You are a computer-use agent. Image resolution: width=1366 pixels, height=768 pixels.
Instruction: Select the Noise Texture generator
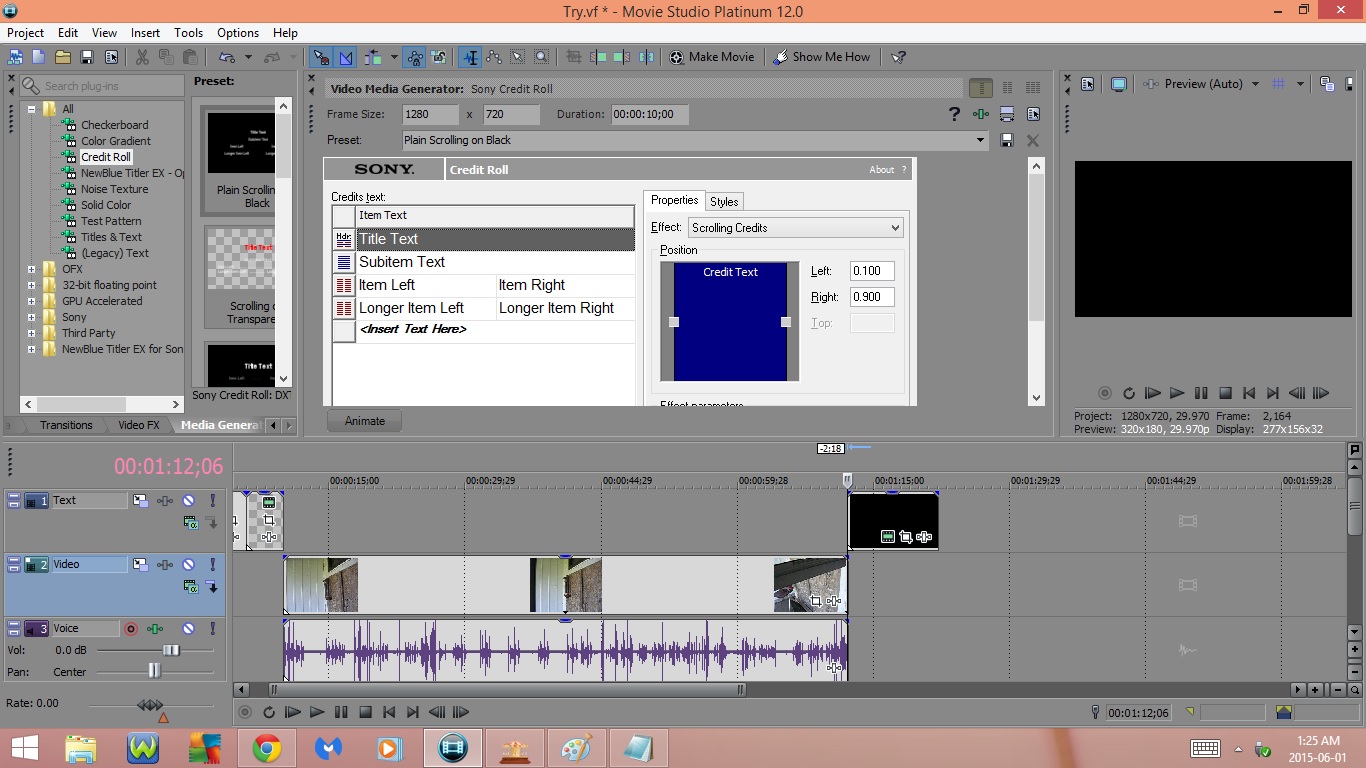pyautogui.click(x=114, y=189)
